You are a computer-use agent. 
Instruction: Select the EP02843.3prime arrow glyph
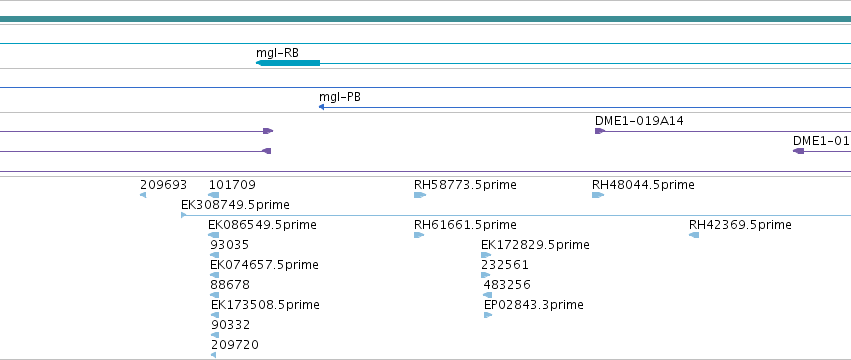pos(488,315)
